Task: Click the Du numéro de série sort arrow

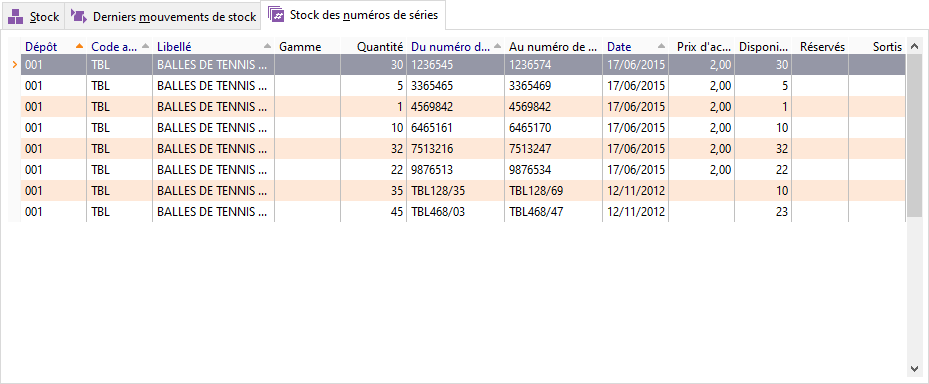Action: (x=496, y=46)
